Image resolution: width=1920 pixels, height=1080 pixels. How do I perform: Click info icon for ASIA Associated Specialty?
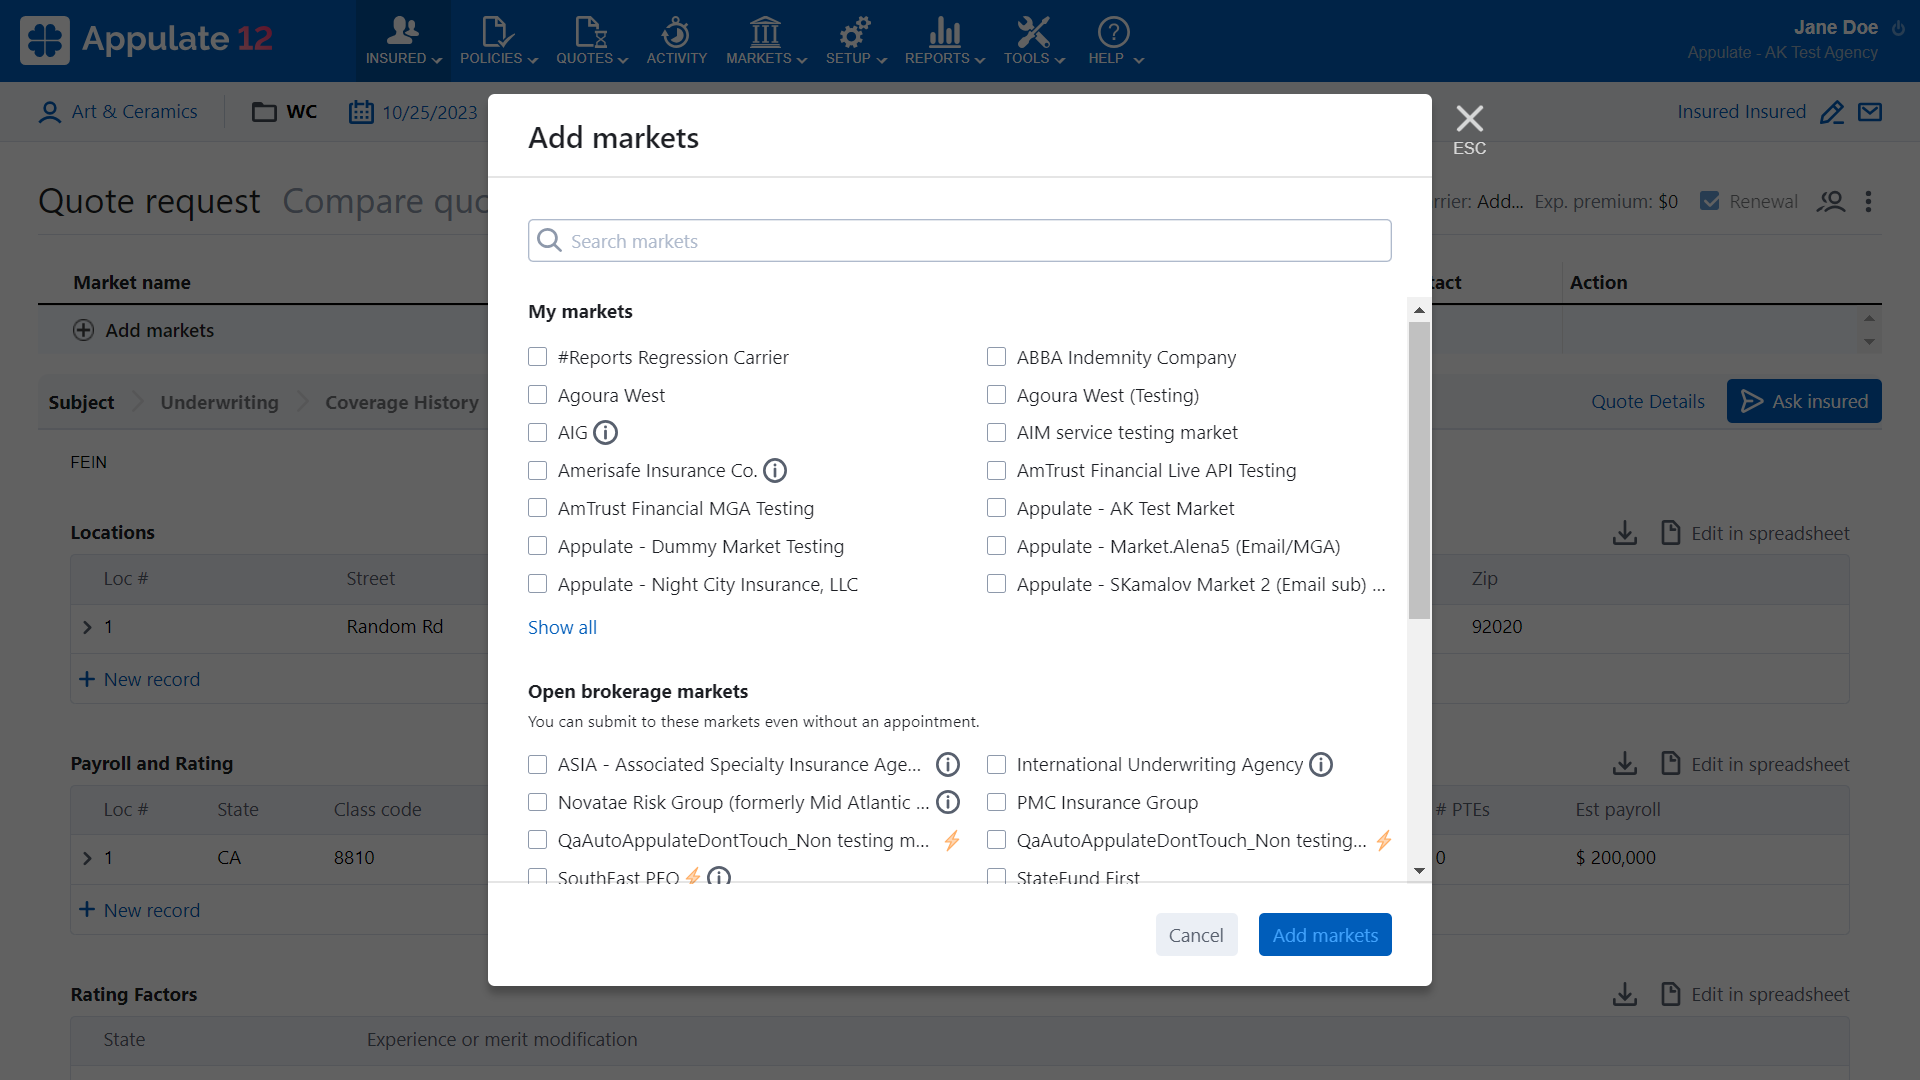pyautogui.click(x=948, y=765)
